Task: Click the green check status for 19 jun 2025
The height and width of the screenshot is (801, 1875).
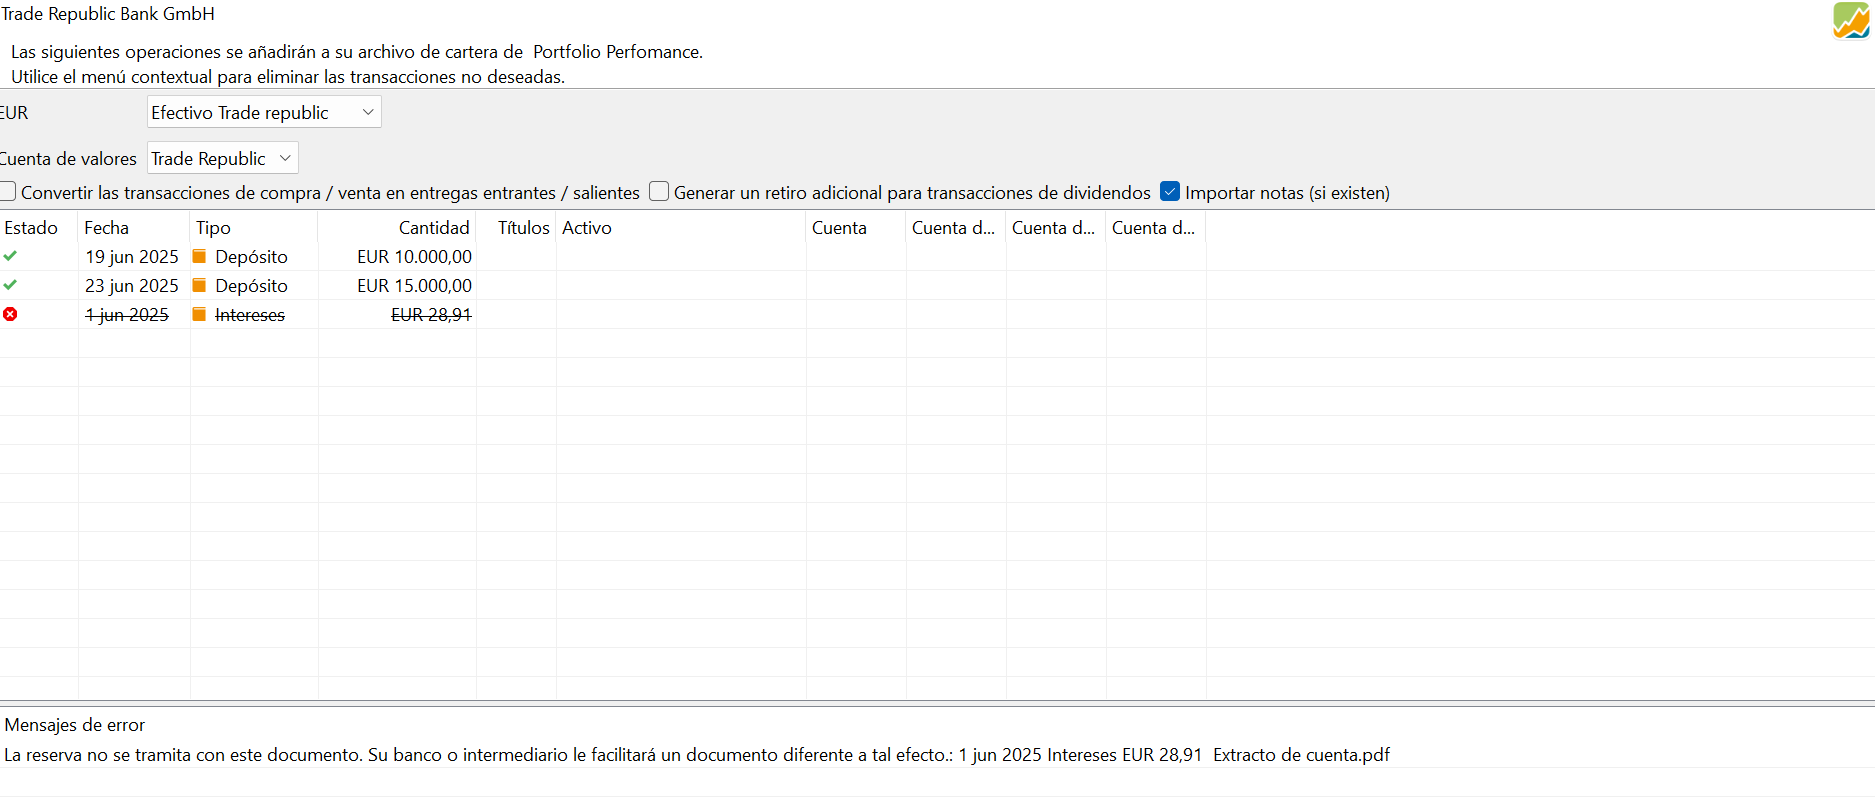Action: [10, 256]
